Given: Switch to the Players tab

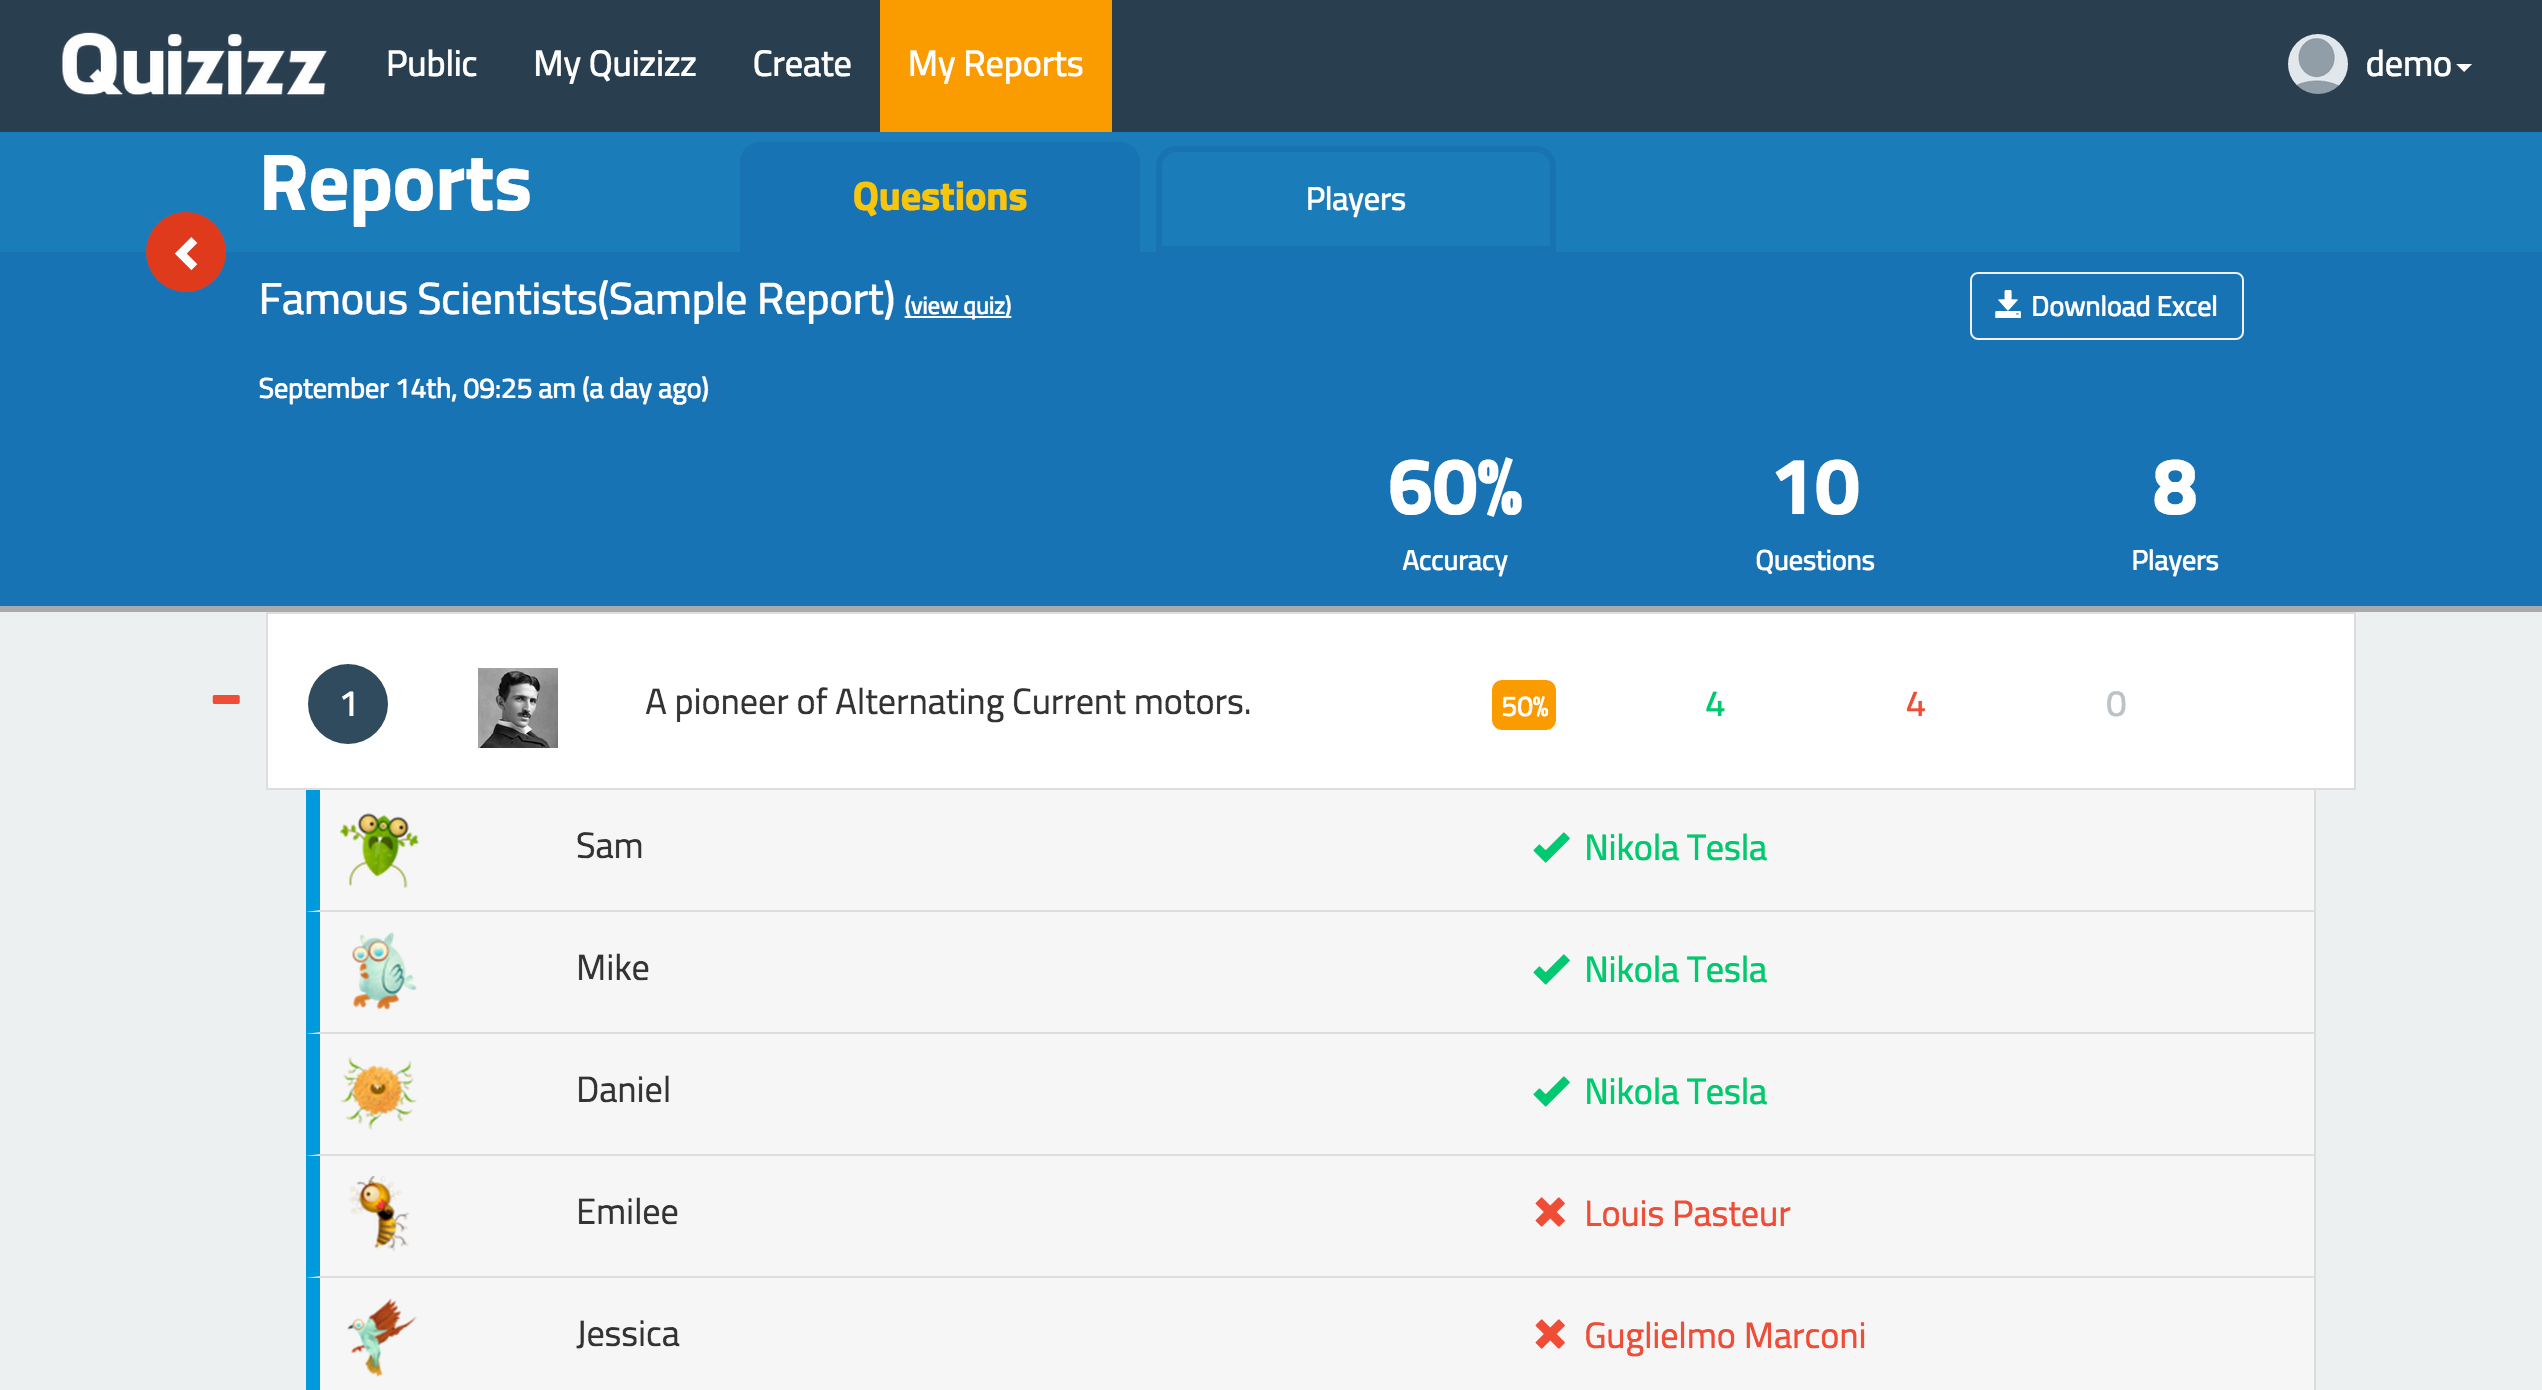Looking at the screenshot, I should (x=1356, y=199).
